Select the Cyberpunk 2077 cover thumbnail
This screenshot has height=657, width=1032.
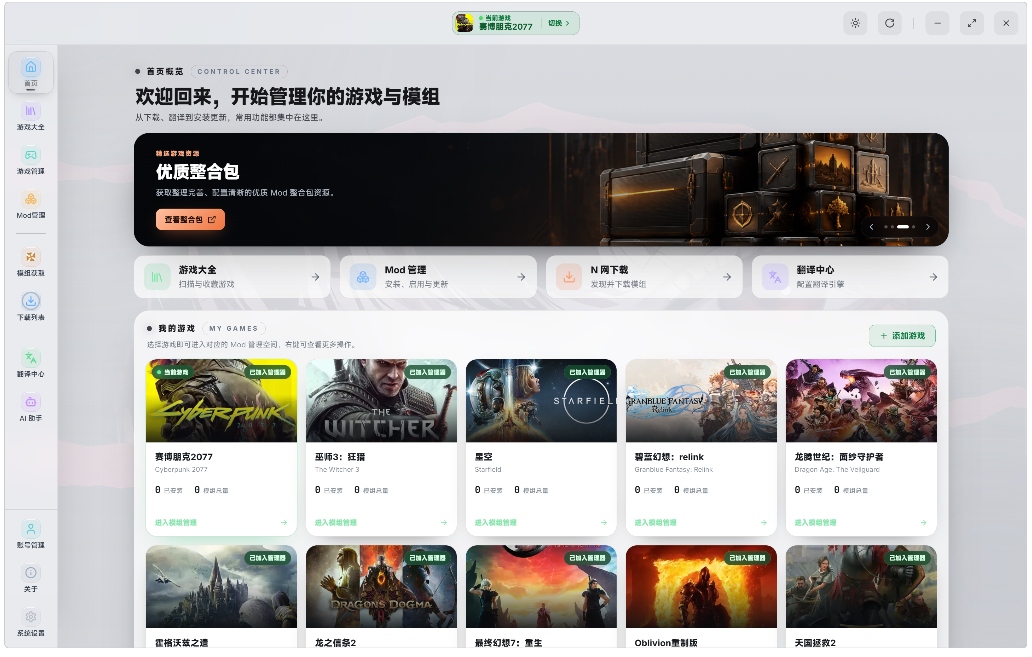click(221, 401)
